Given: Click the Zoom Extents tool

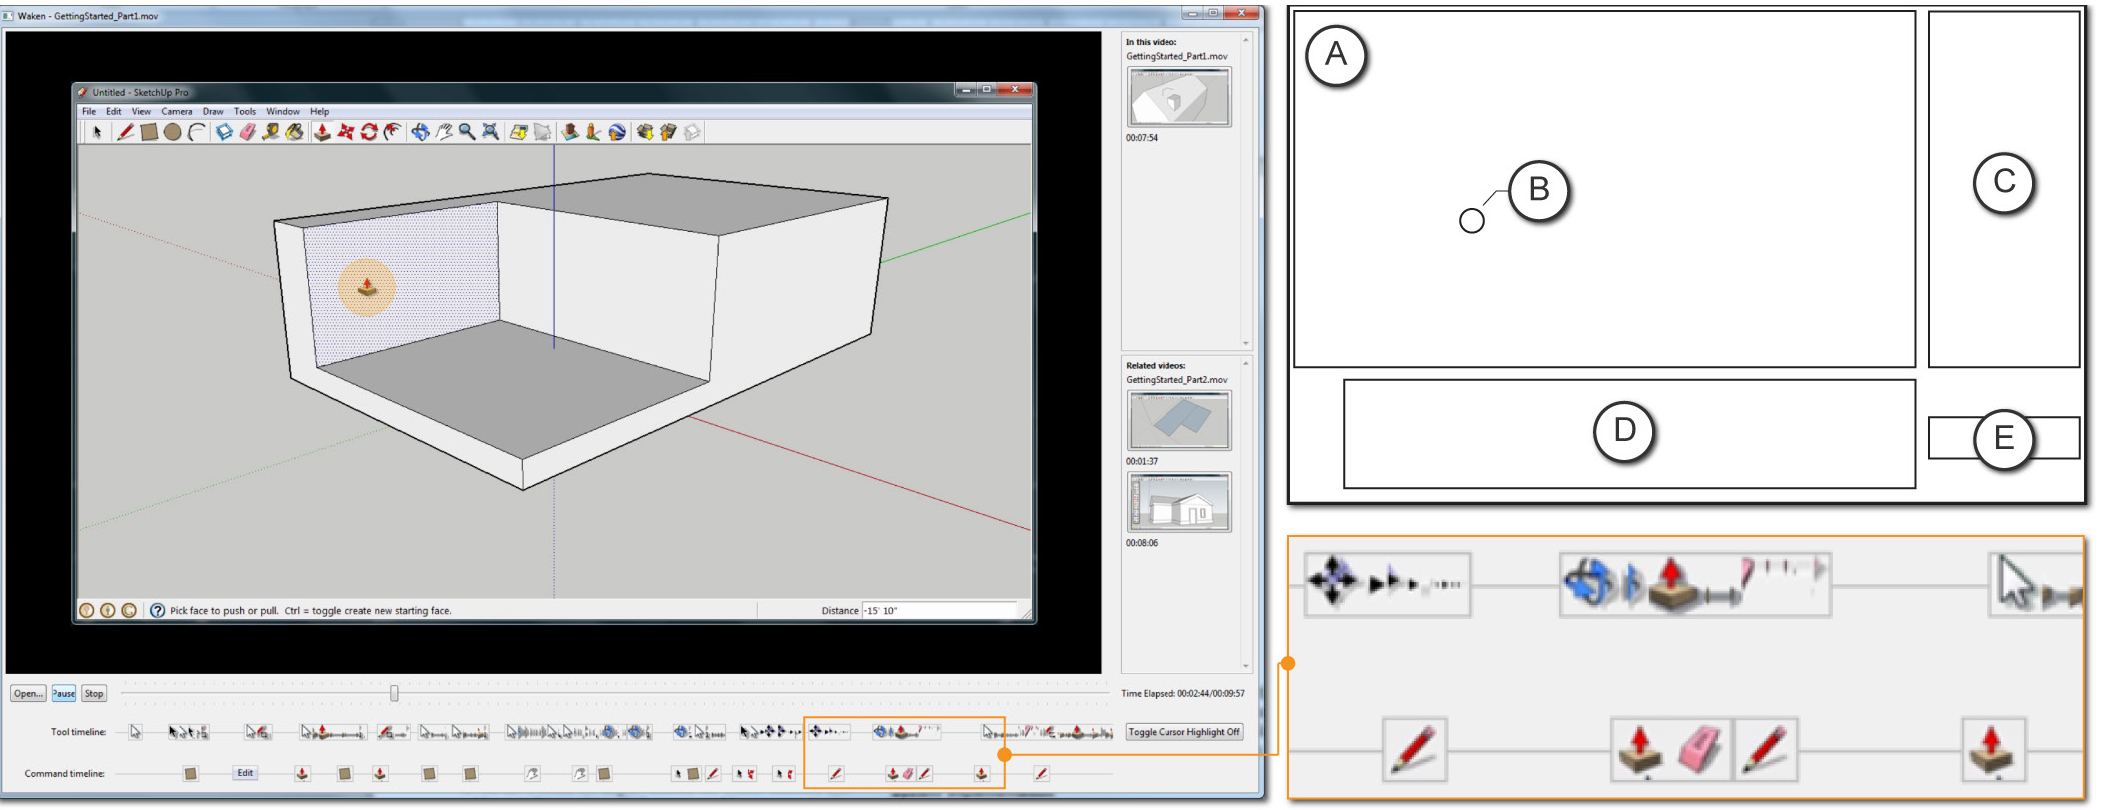Looking at the screenshot, I should click(491, 132).
